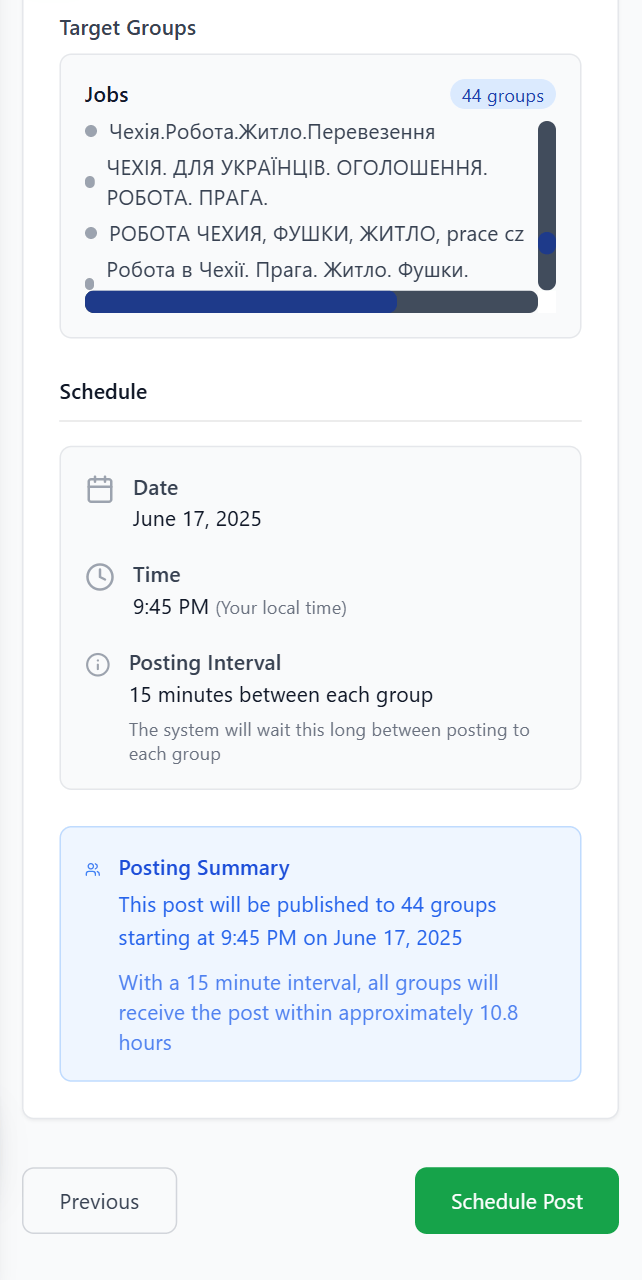642x1280 pixels.
Task: Click the Jobs category heading
Action: pyautogui.click(x=107, y=95)
